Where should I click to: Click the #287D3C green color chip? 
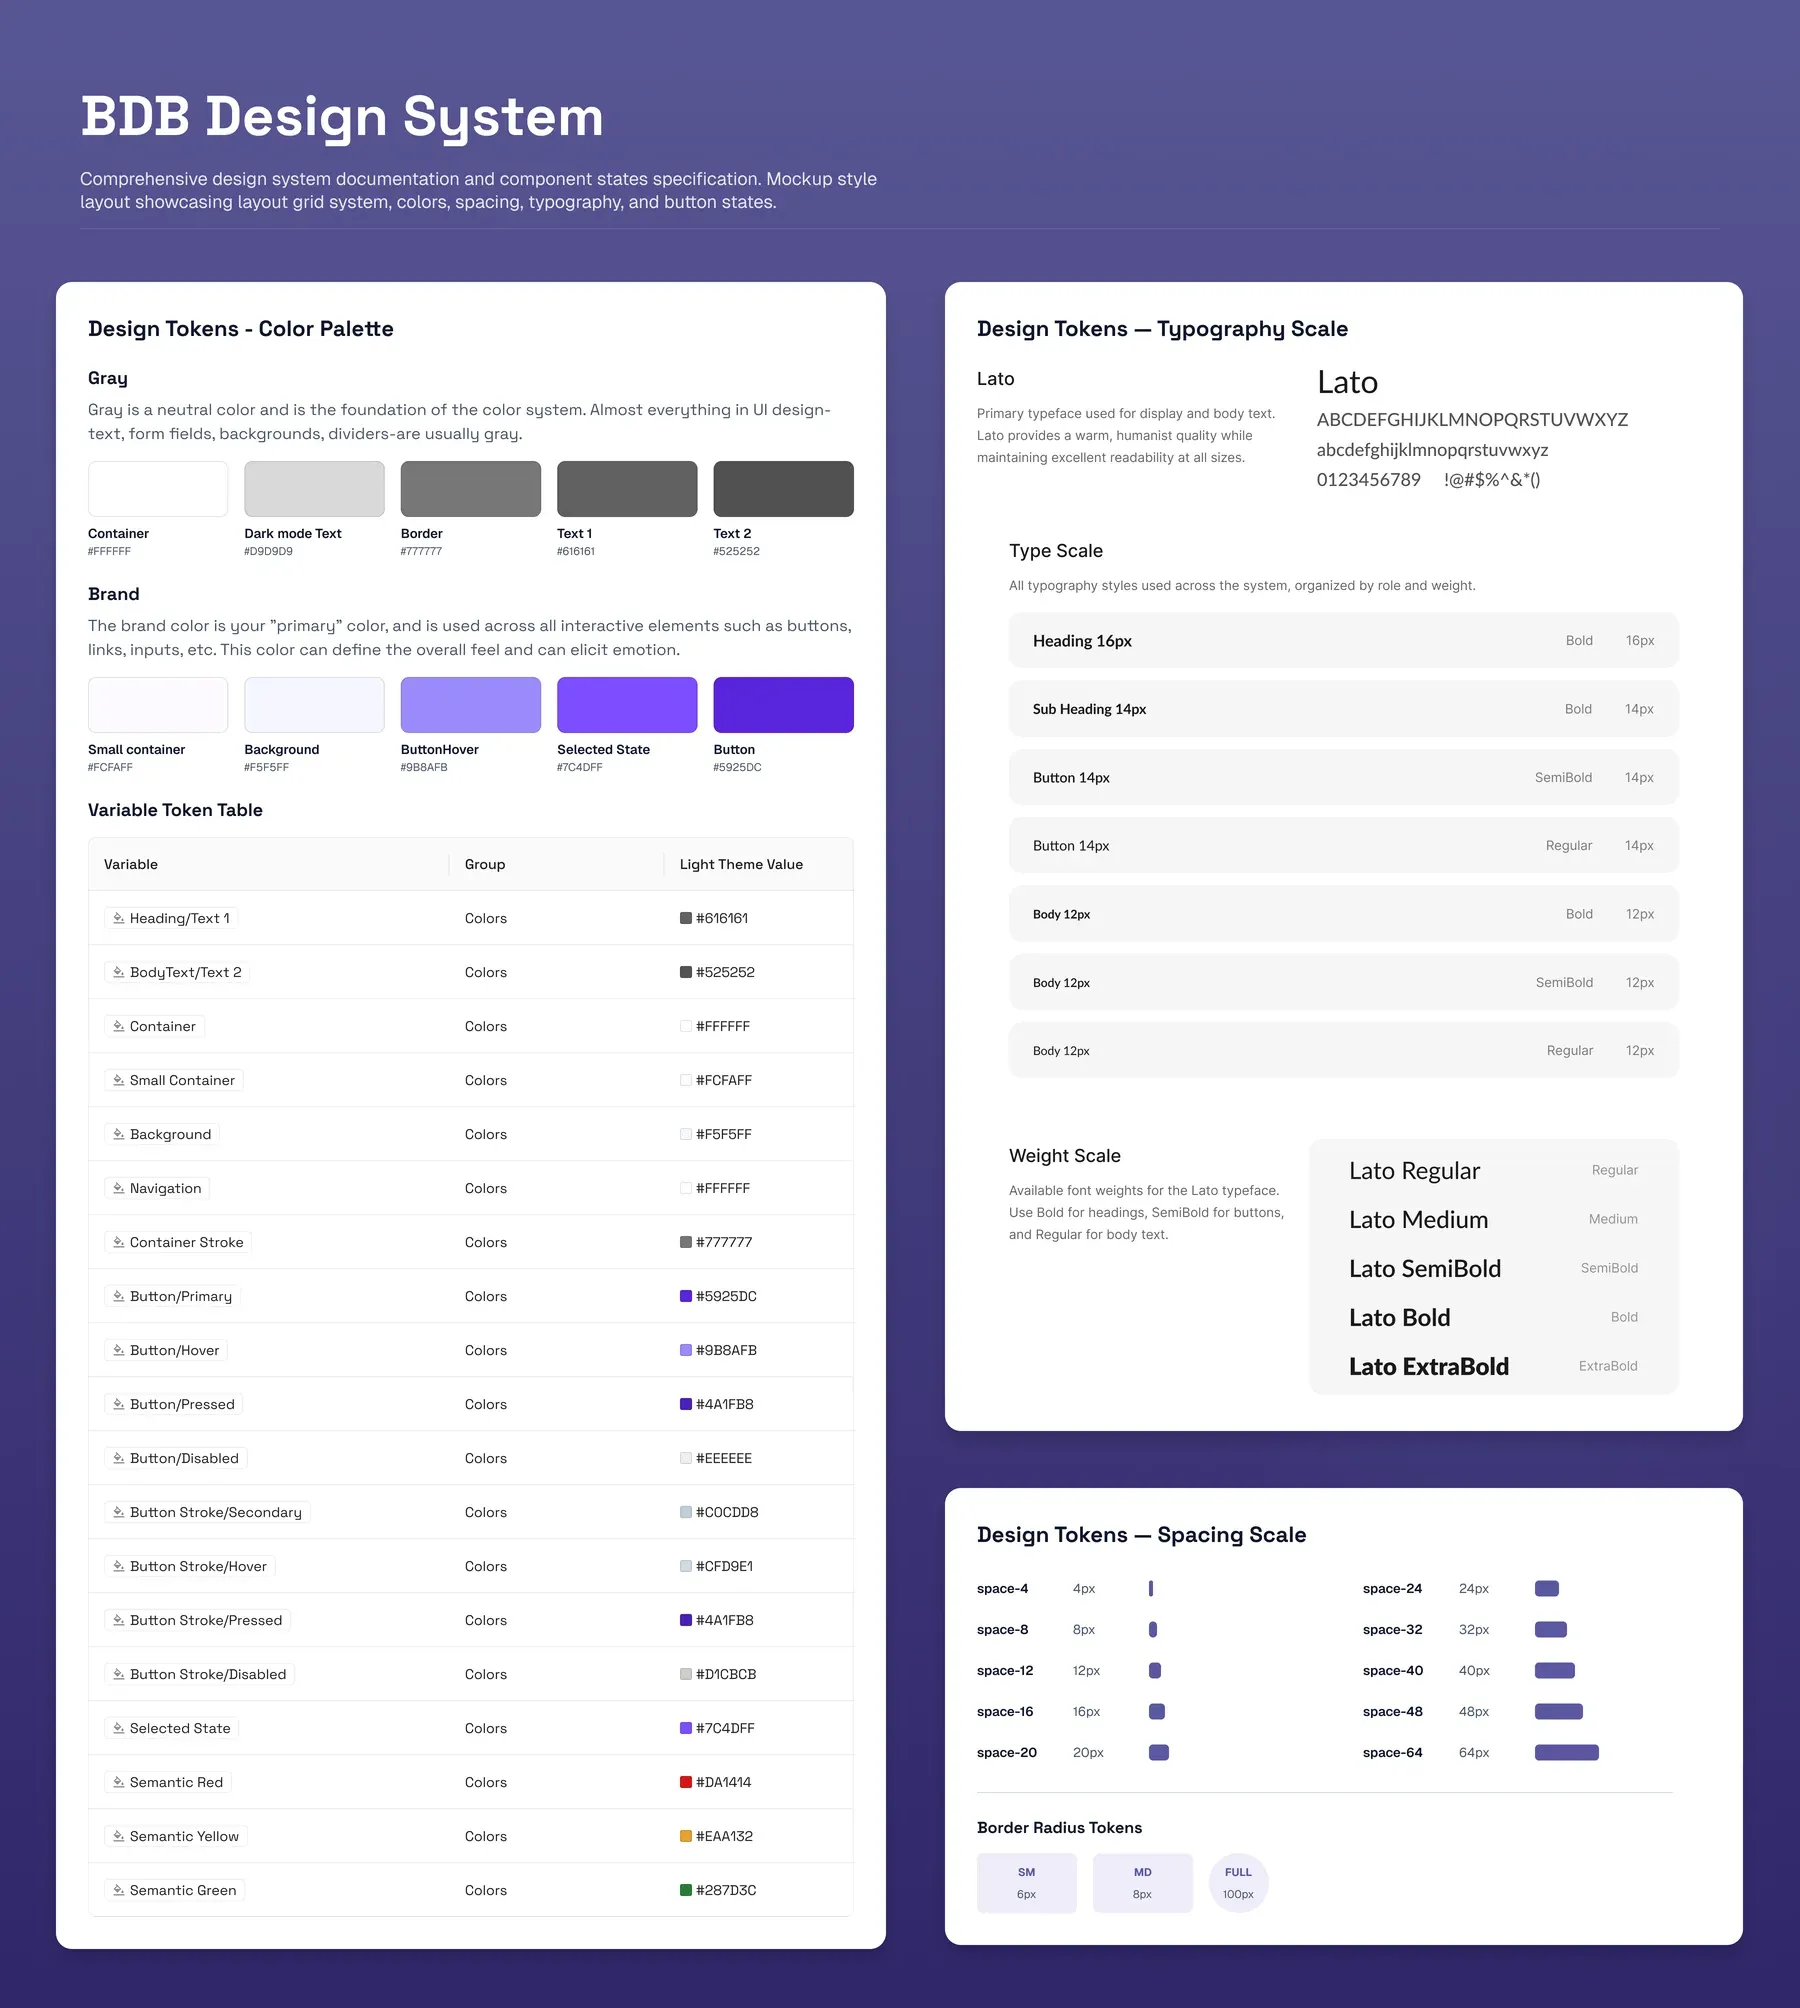pyautogui.click(x=686, y=1890)
